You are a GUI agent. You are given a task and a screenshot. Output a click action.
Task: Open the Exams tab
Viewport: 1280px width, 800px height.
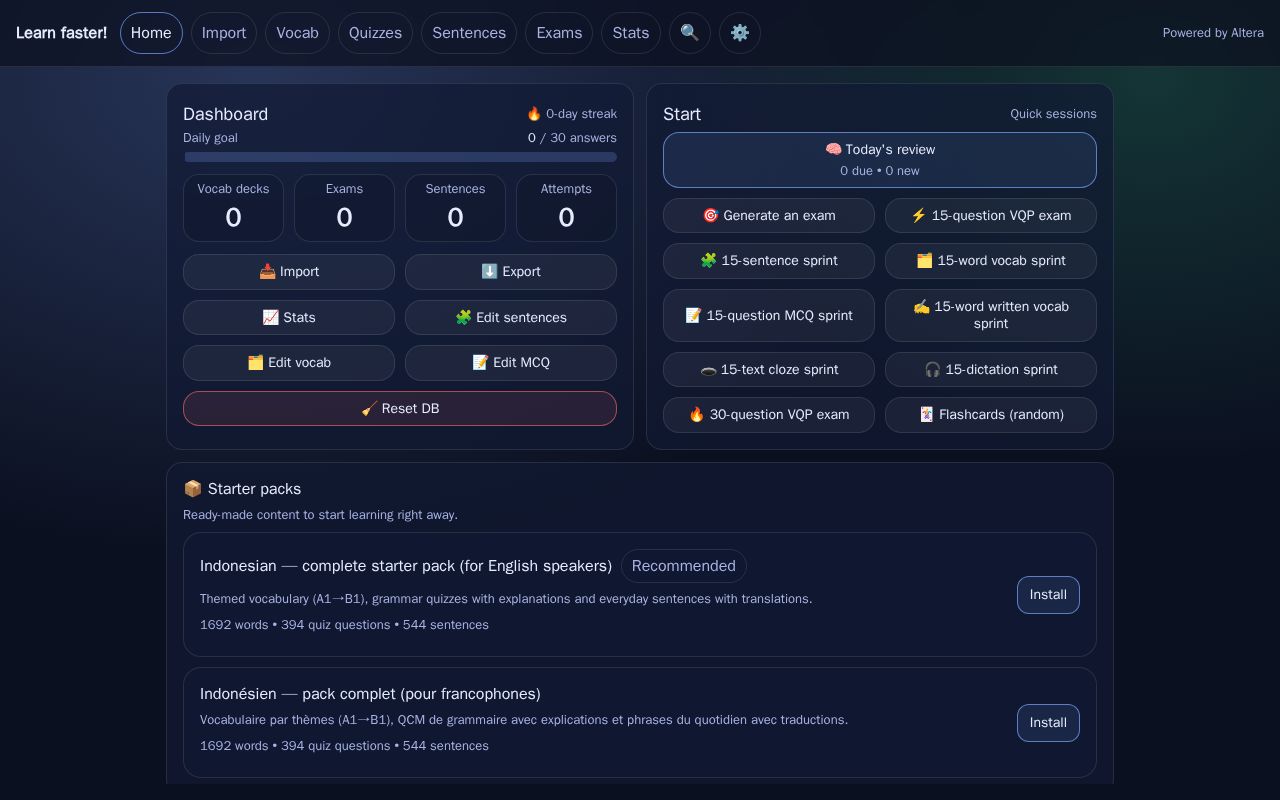559,33
